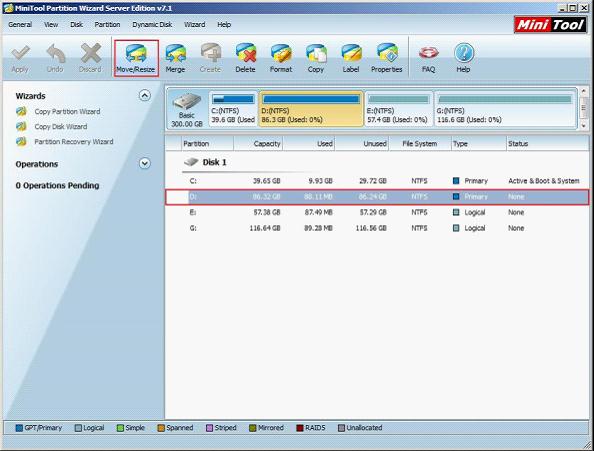
Task: Click the Label partition icon
Action: coord(351,54)
